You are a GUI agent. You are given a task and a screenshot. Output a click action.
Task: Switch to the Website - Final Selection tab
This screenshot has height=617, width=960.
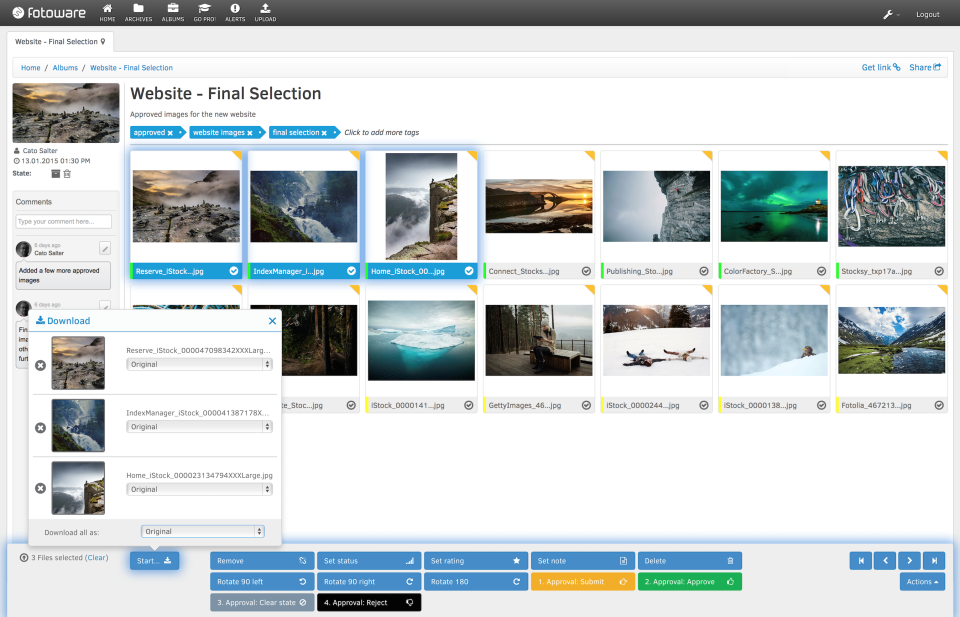56,41
